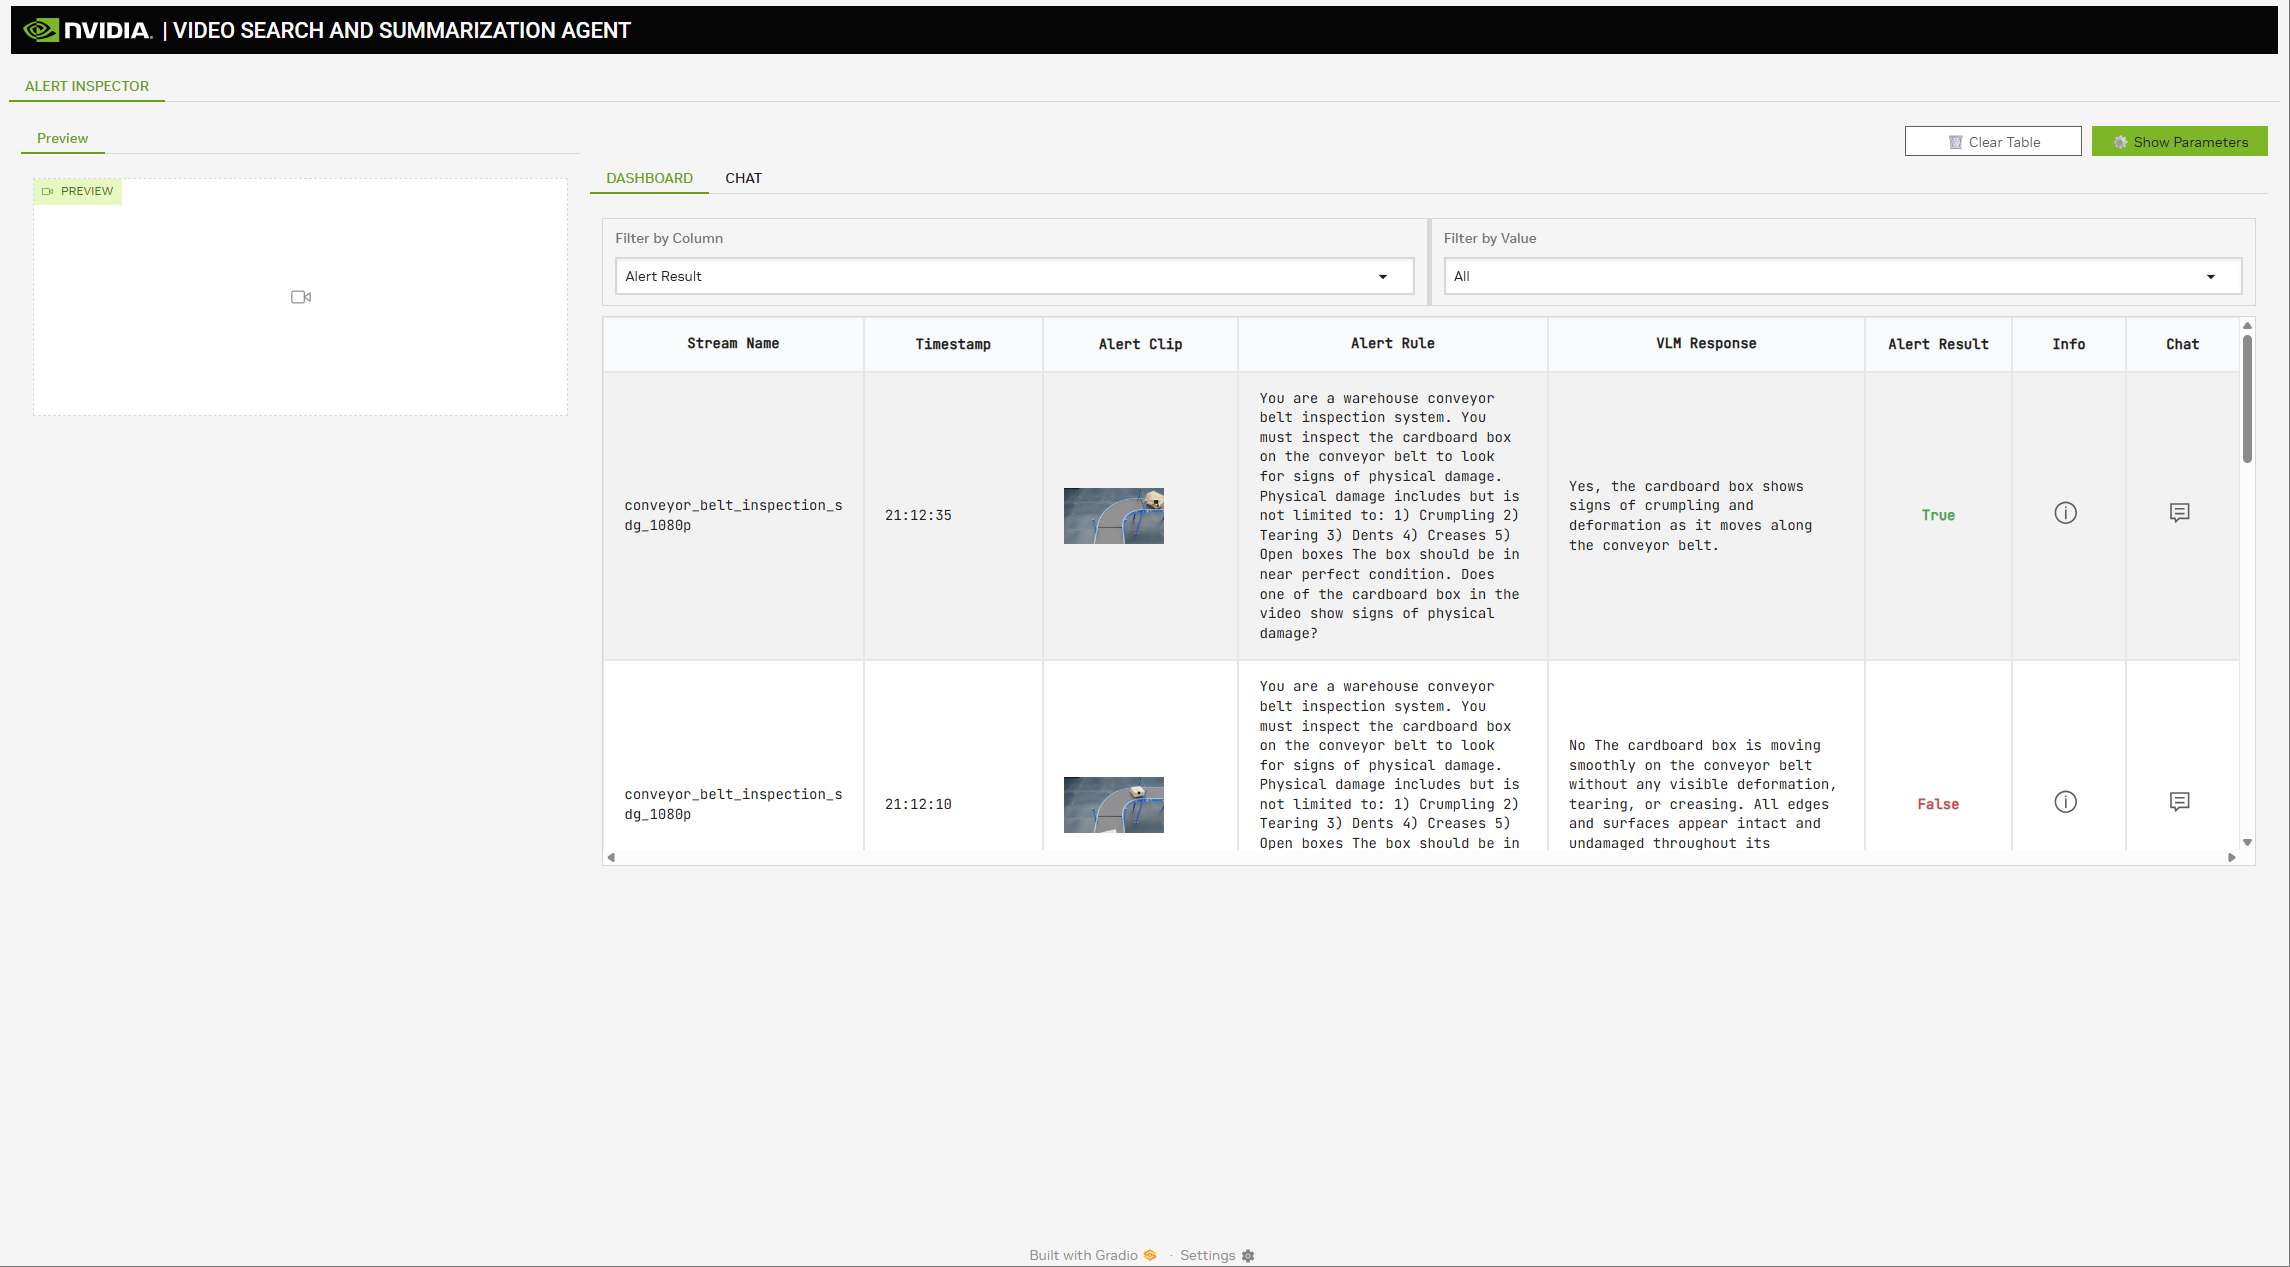The width and height of the screenshot is (2290, 1267).
Task: Open chat icon for the False alert row
Action: pos(2179,802)
